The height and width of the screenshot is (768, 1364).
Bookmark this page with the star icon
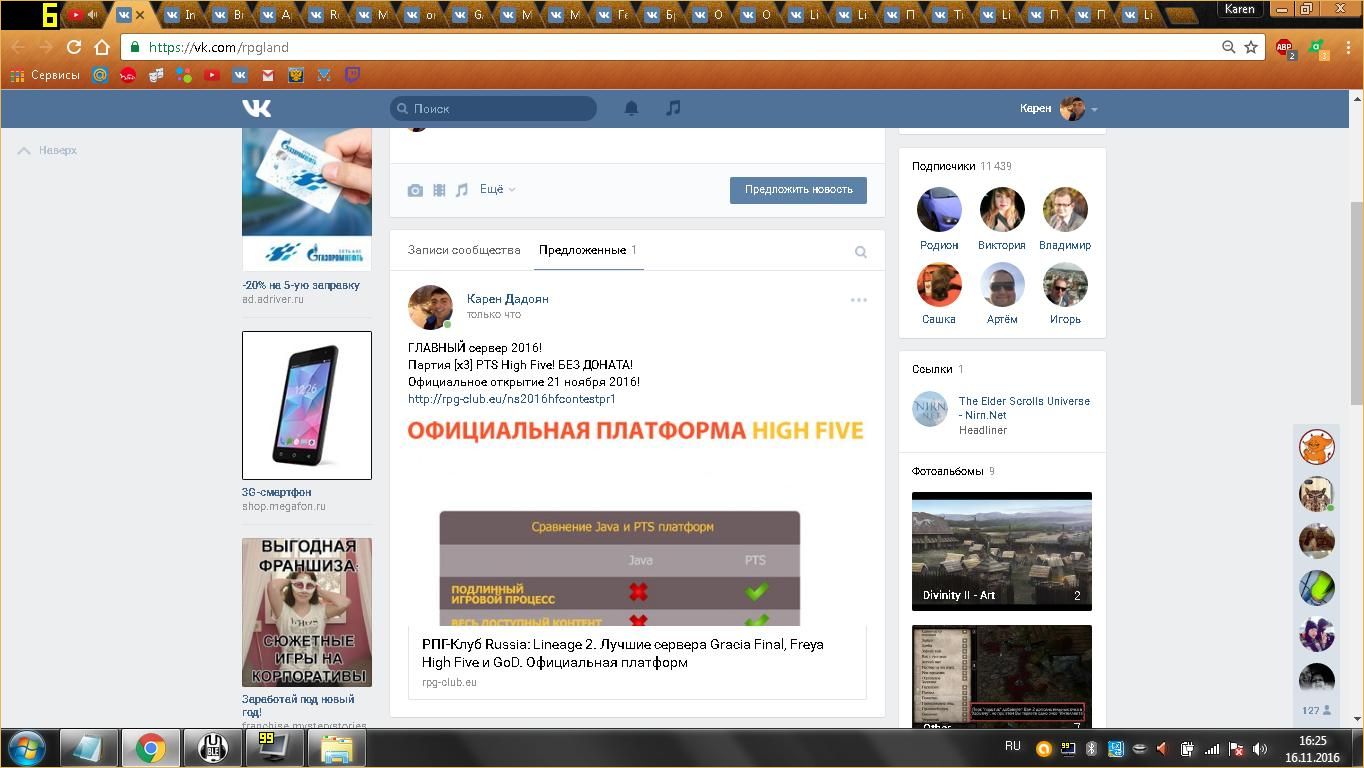1250,47
